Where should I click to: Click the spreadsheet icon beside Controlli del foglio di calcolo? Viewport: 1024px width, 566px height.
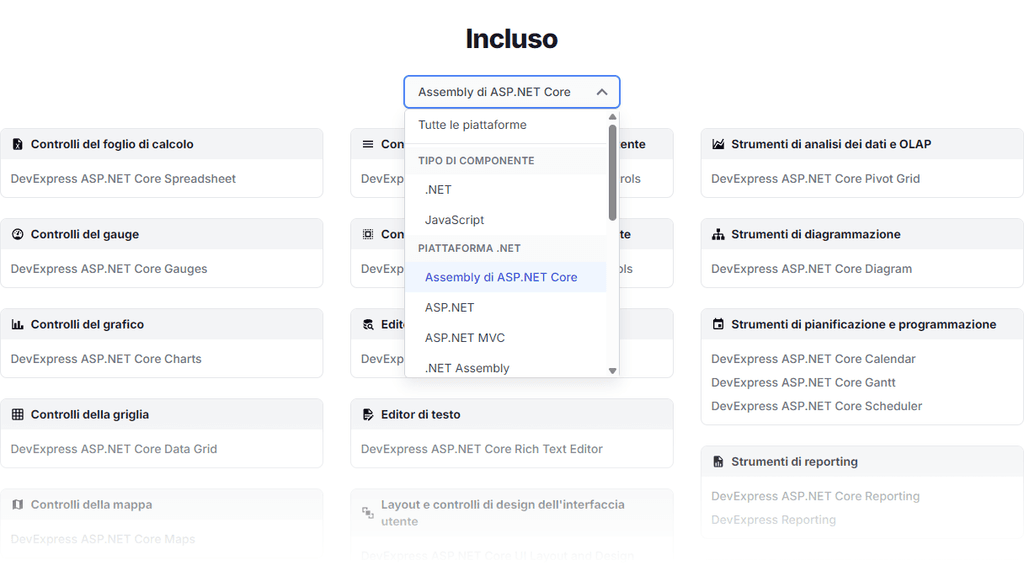(18, 144)
